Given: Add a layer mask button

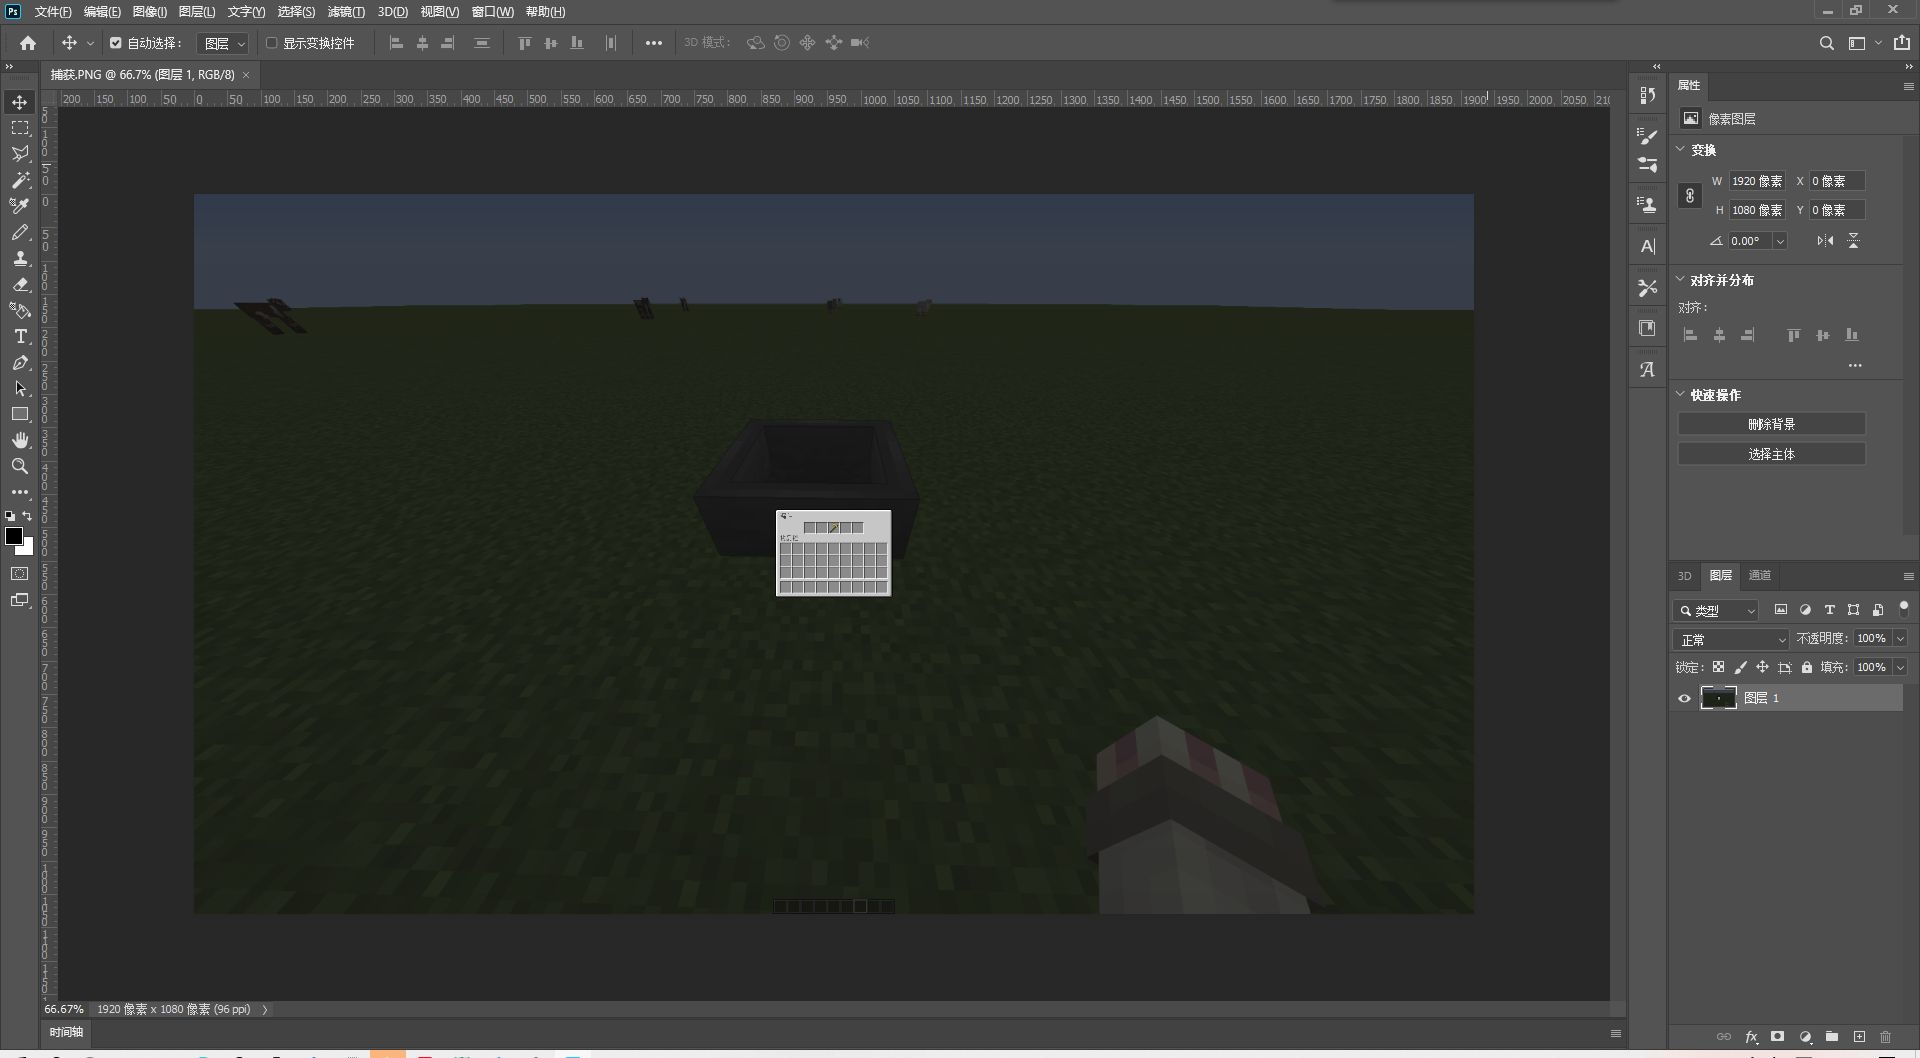Looking at the screenshot, I should pos(1777,1037).
